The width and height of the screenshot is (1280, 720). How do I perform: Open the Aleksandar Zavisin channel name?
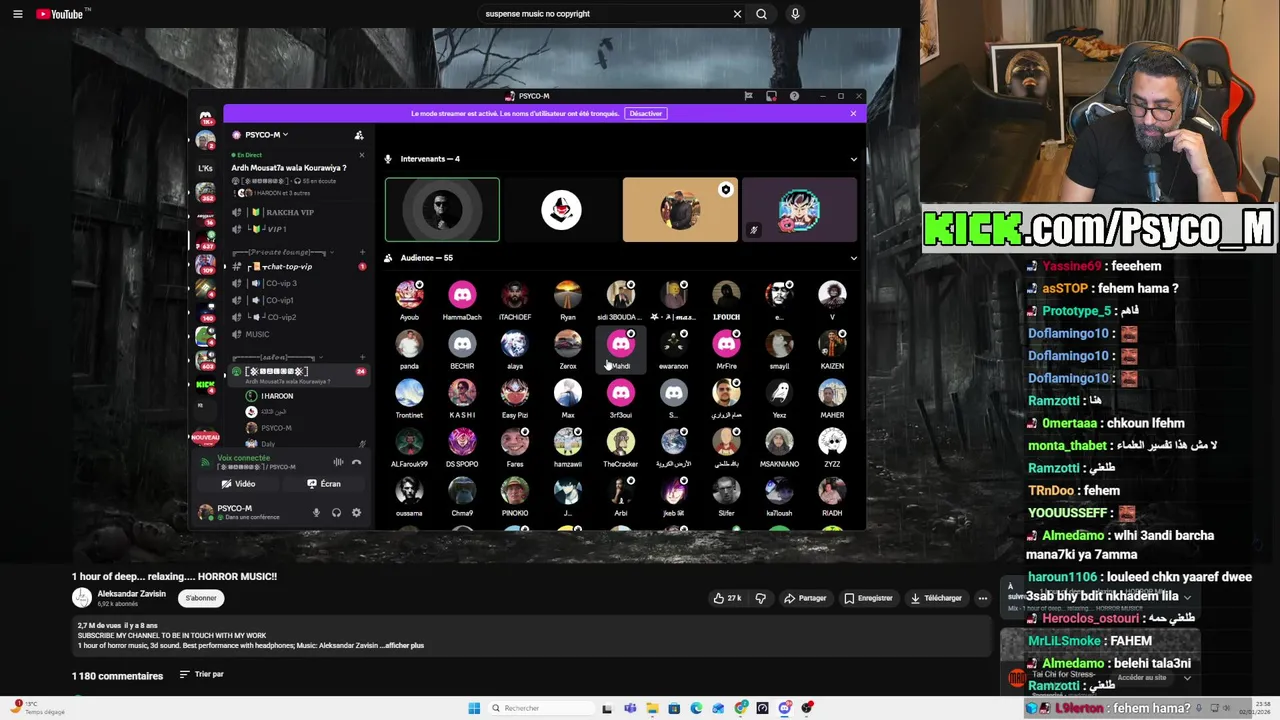131,594
